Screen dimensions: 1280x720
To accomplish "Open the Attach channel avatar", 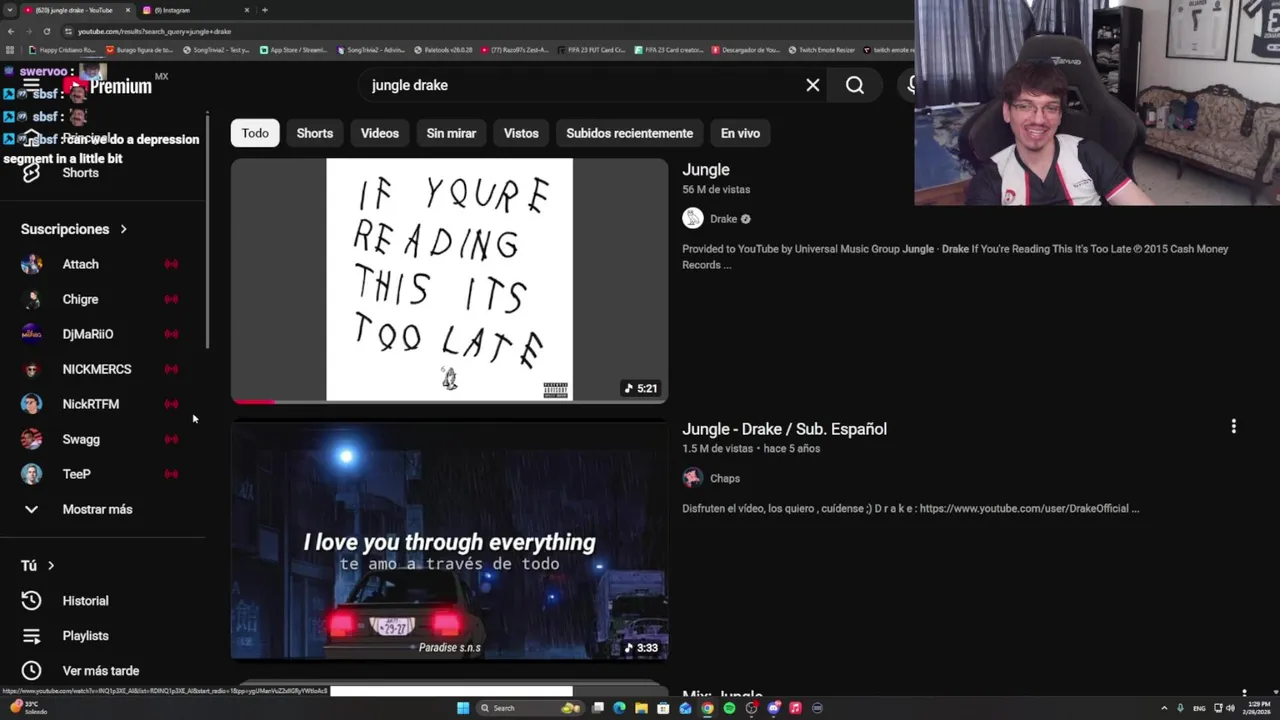I will [32, 264].
